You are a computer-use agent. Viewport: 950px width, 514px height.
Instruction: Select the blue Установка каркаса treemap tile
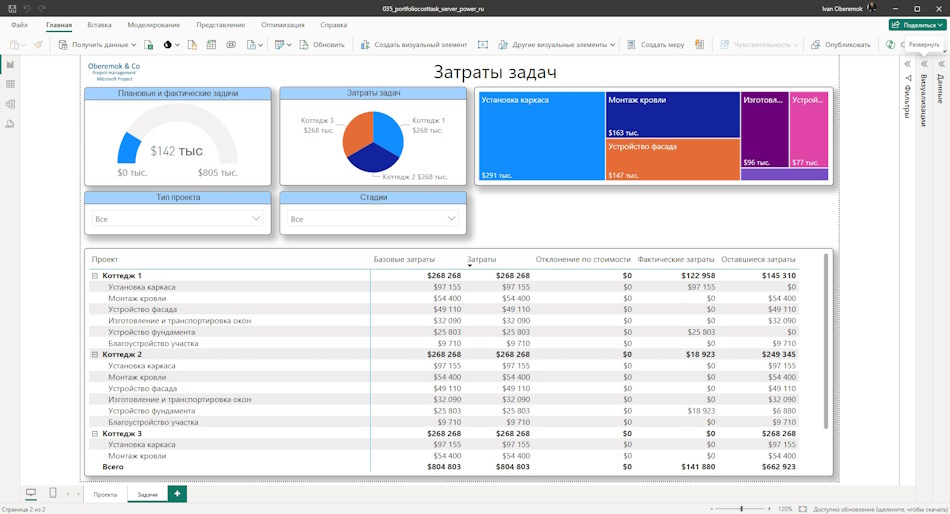click(542, 136)
